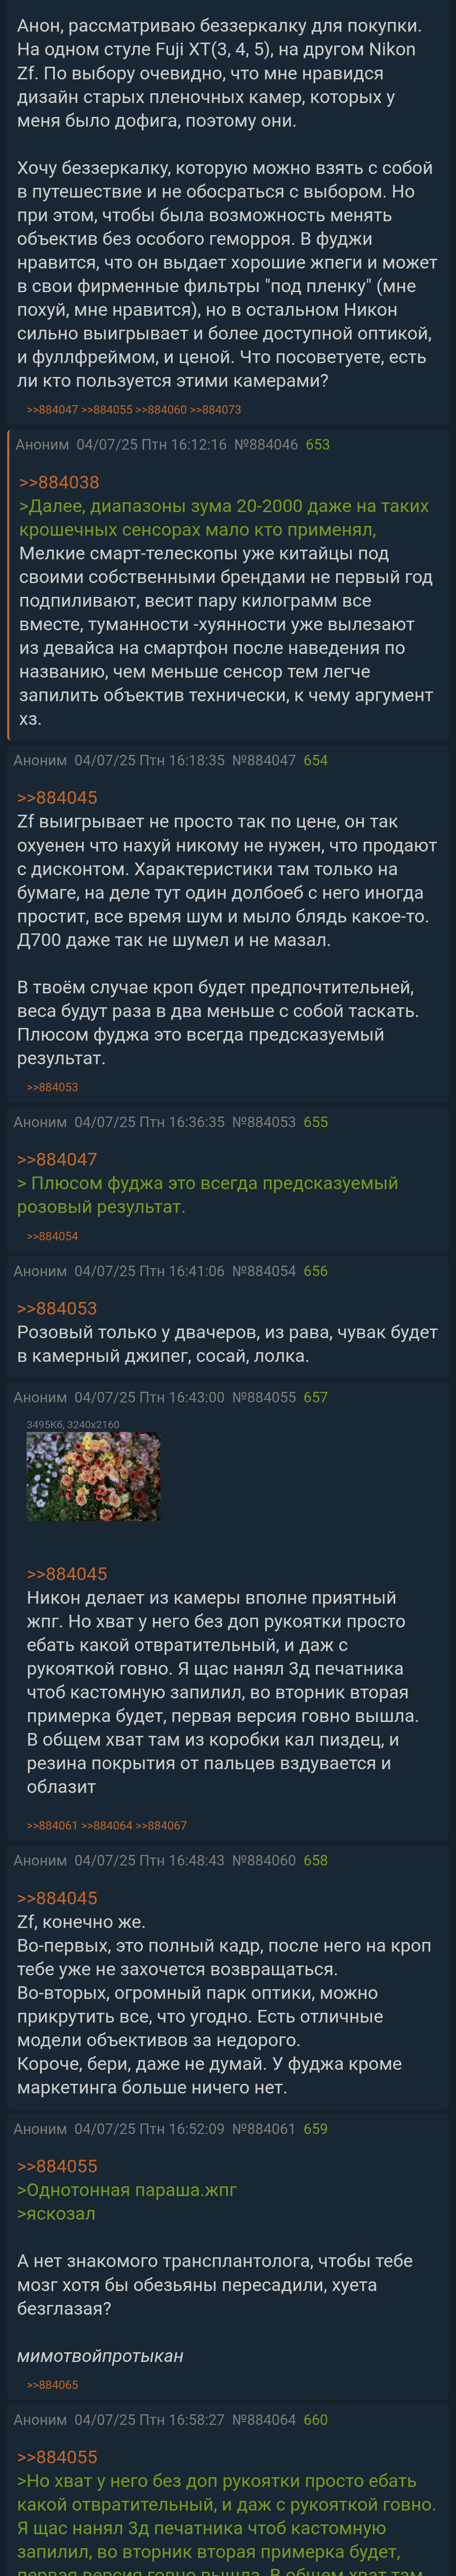456x2576 pixels.
Task: Follow reply link >>884073 under first post
Action: 215,409
